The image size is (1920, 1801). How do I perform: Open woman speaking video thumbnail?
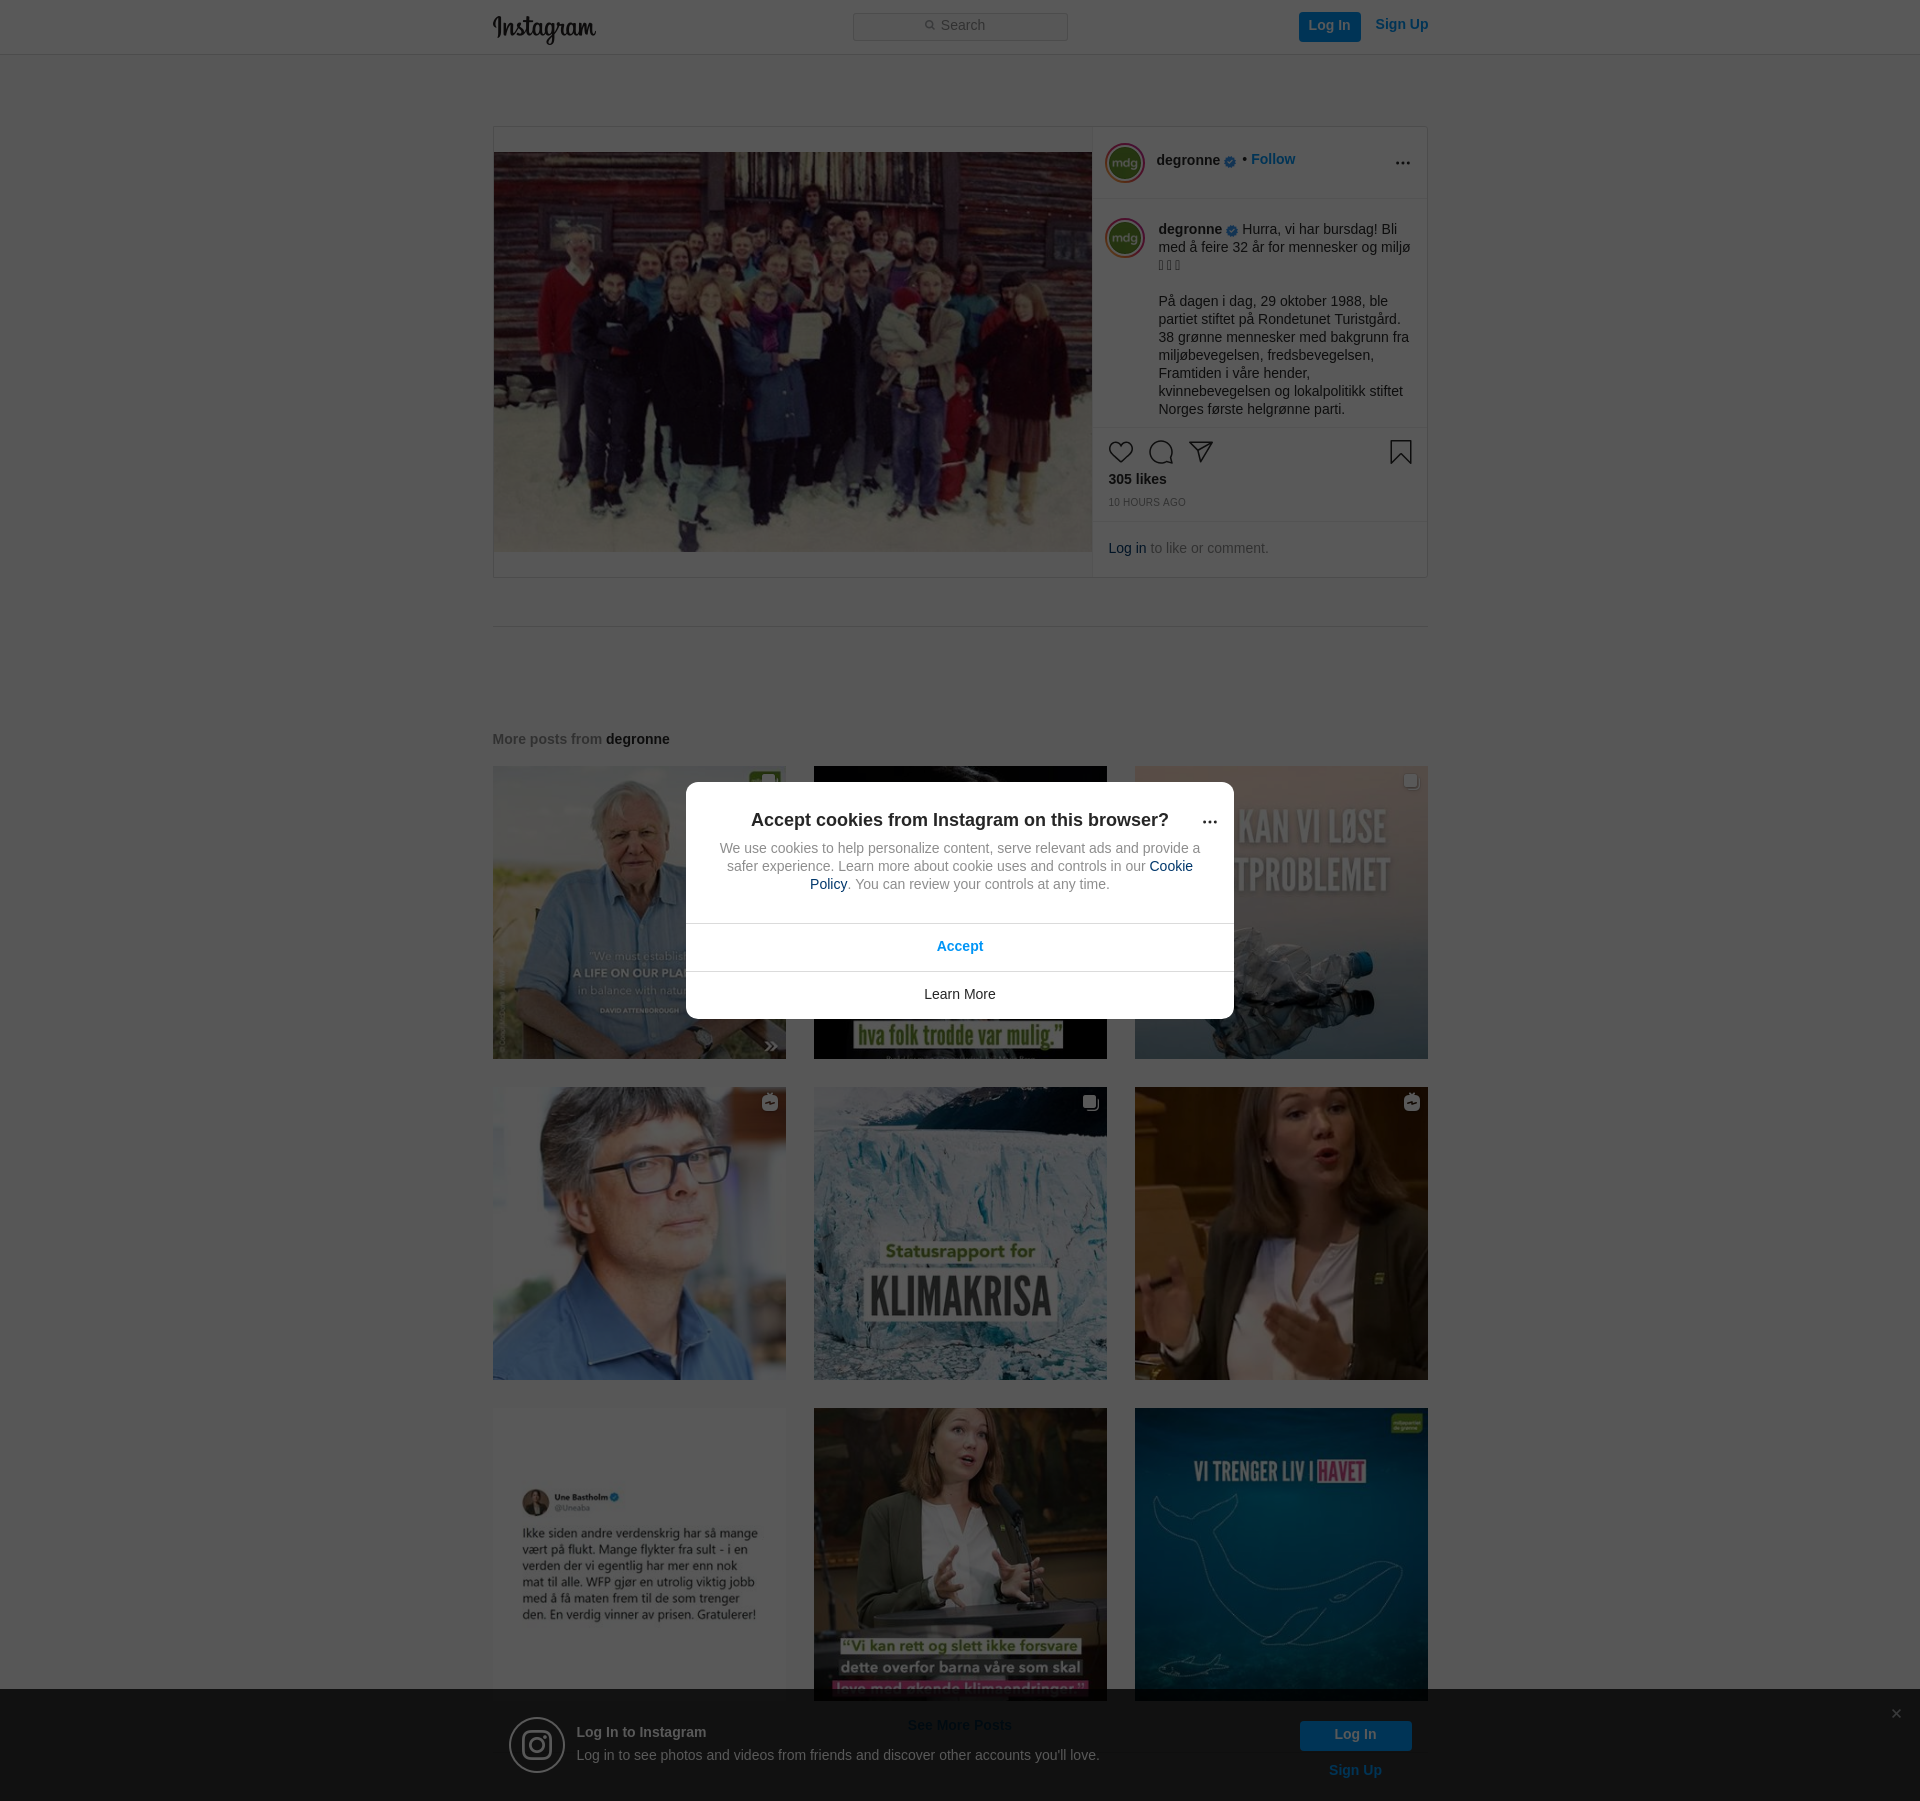pyautogui.click(x=1281, y=1234)
